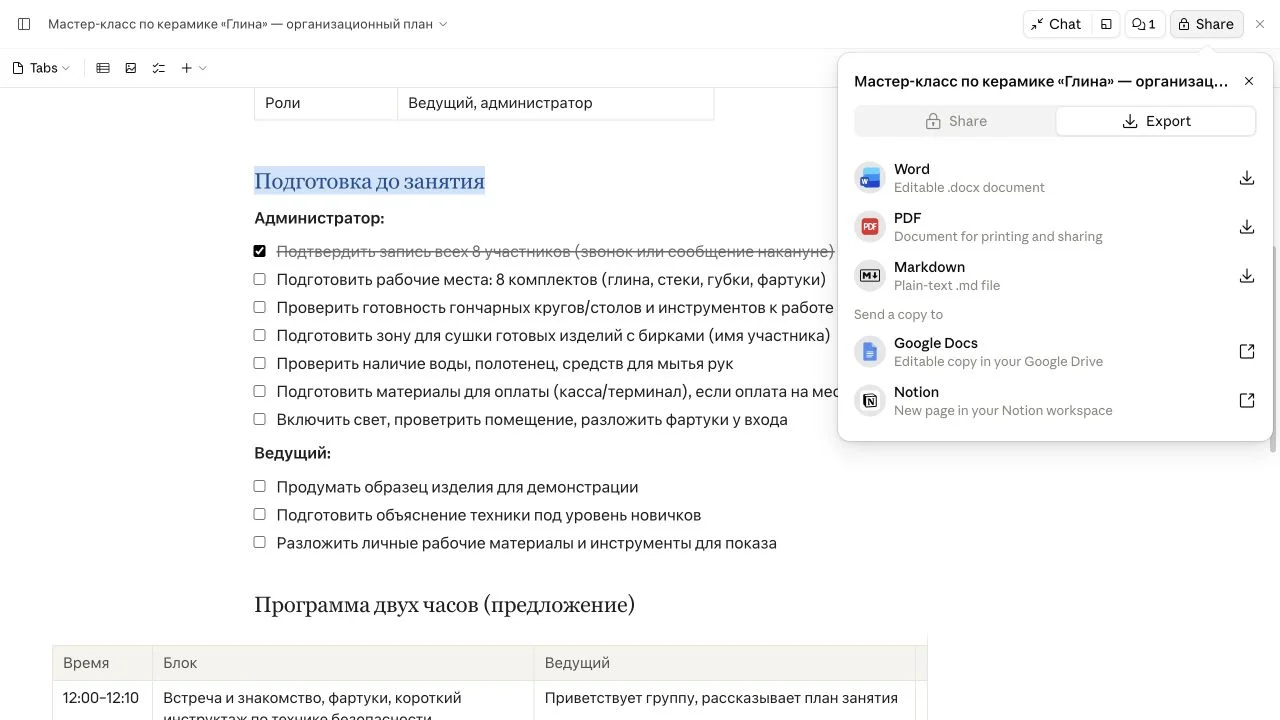
Task: Click the '12:00–12:10' time cell
Action: (x=102, y=700)
